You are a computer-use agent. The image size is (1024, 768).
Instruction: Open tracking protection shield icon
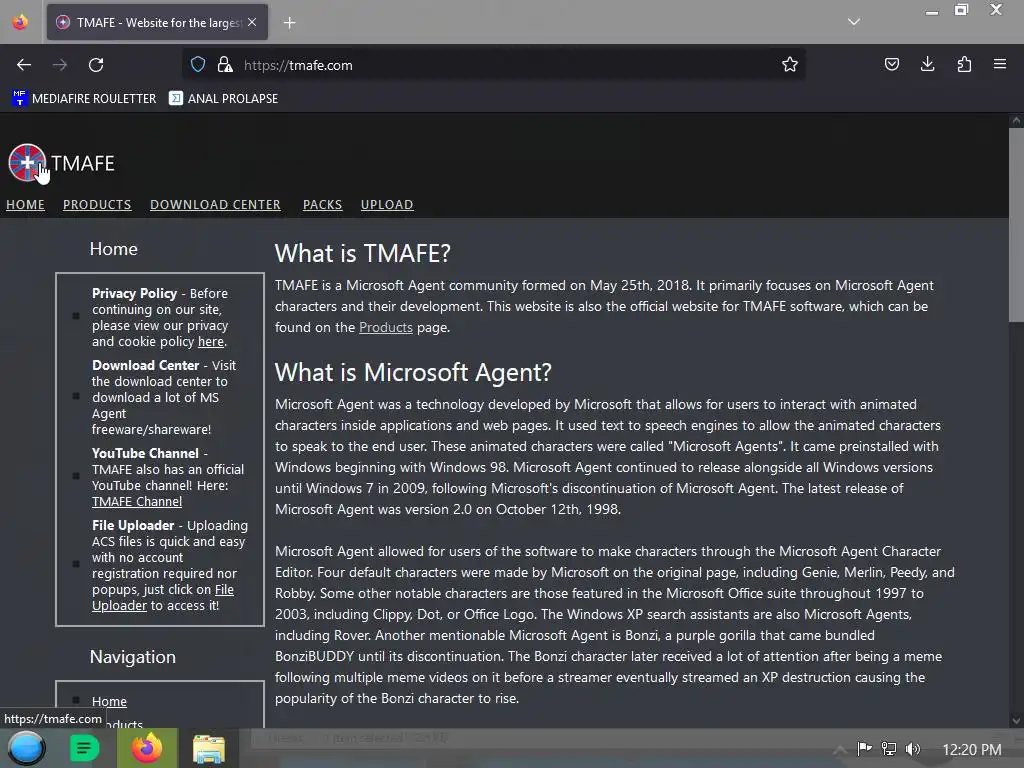tap(198, 64)
